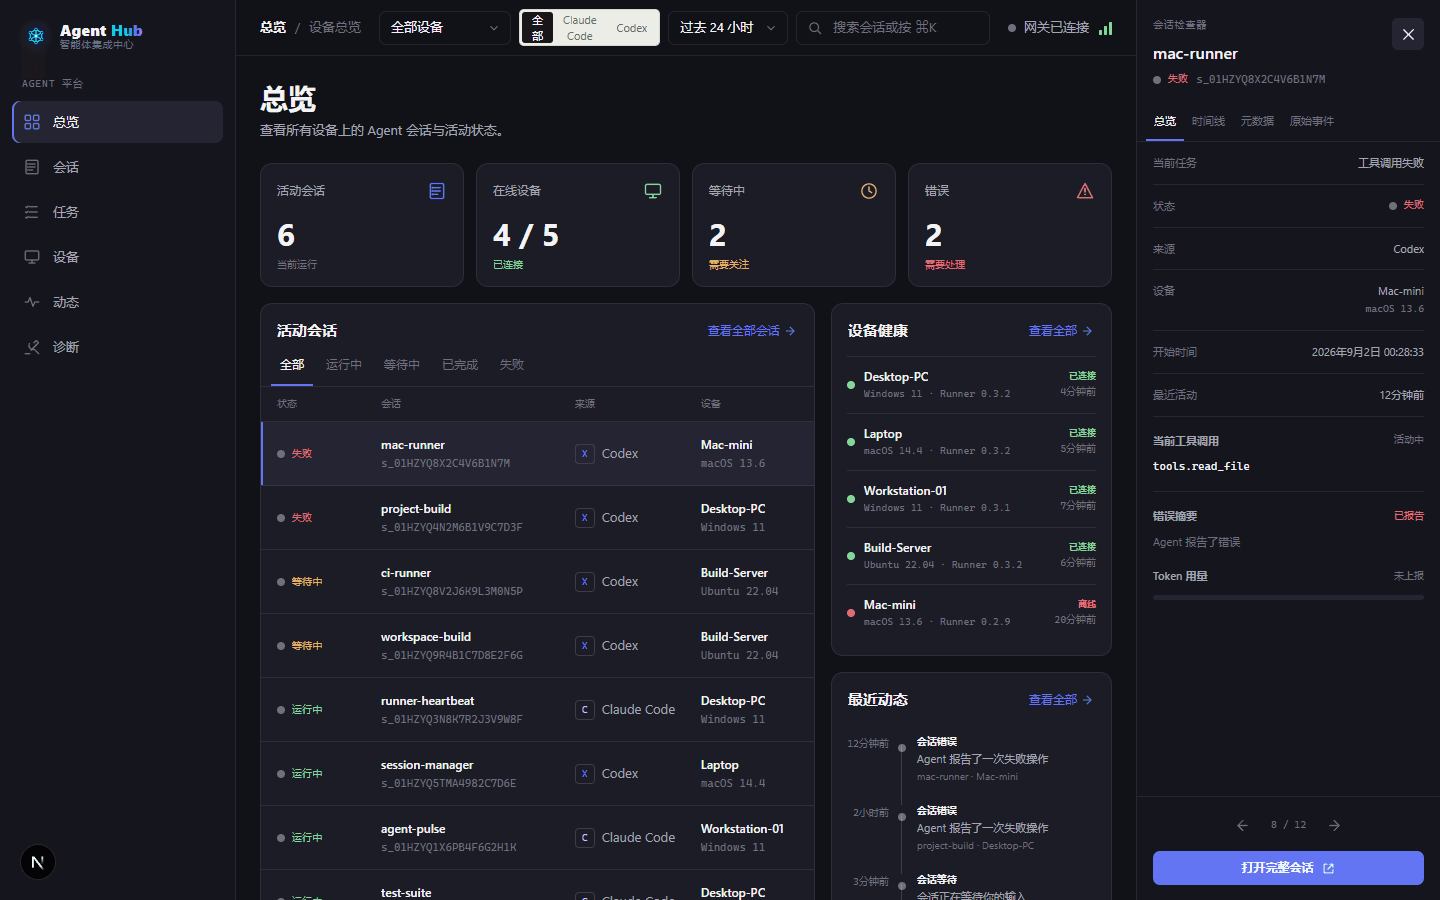Select the project-build session row

pyautogui.click(x=537, y=518)
